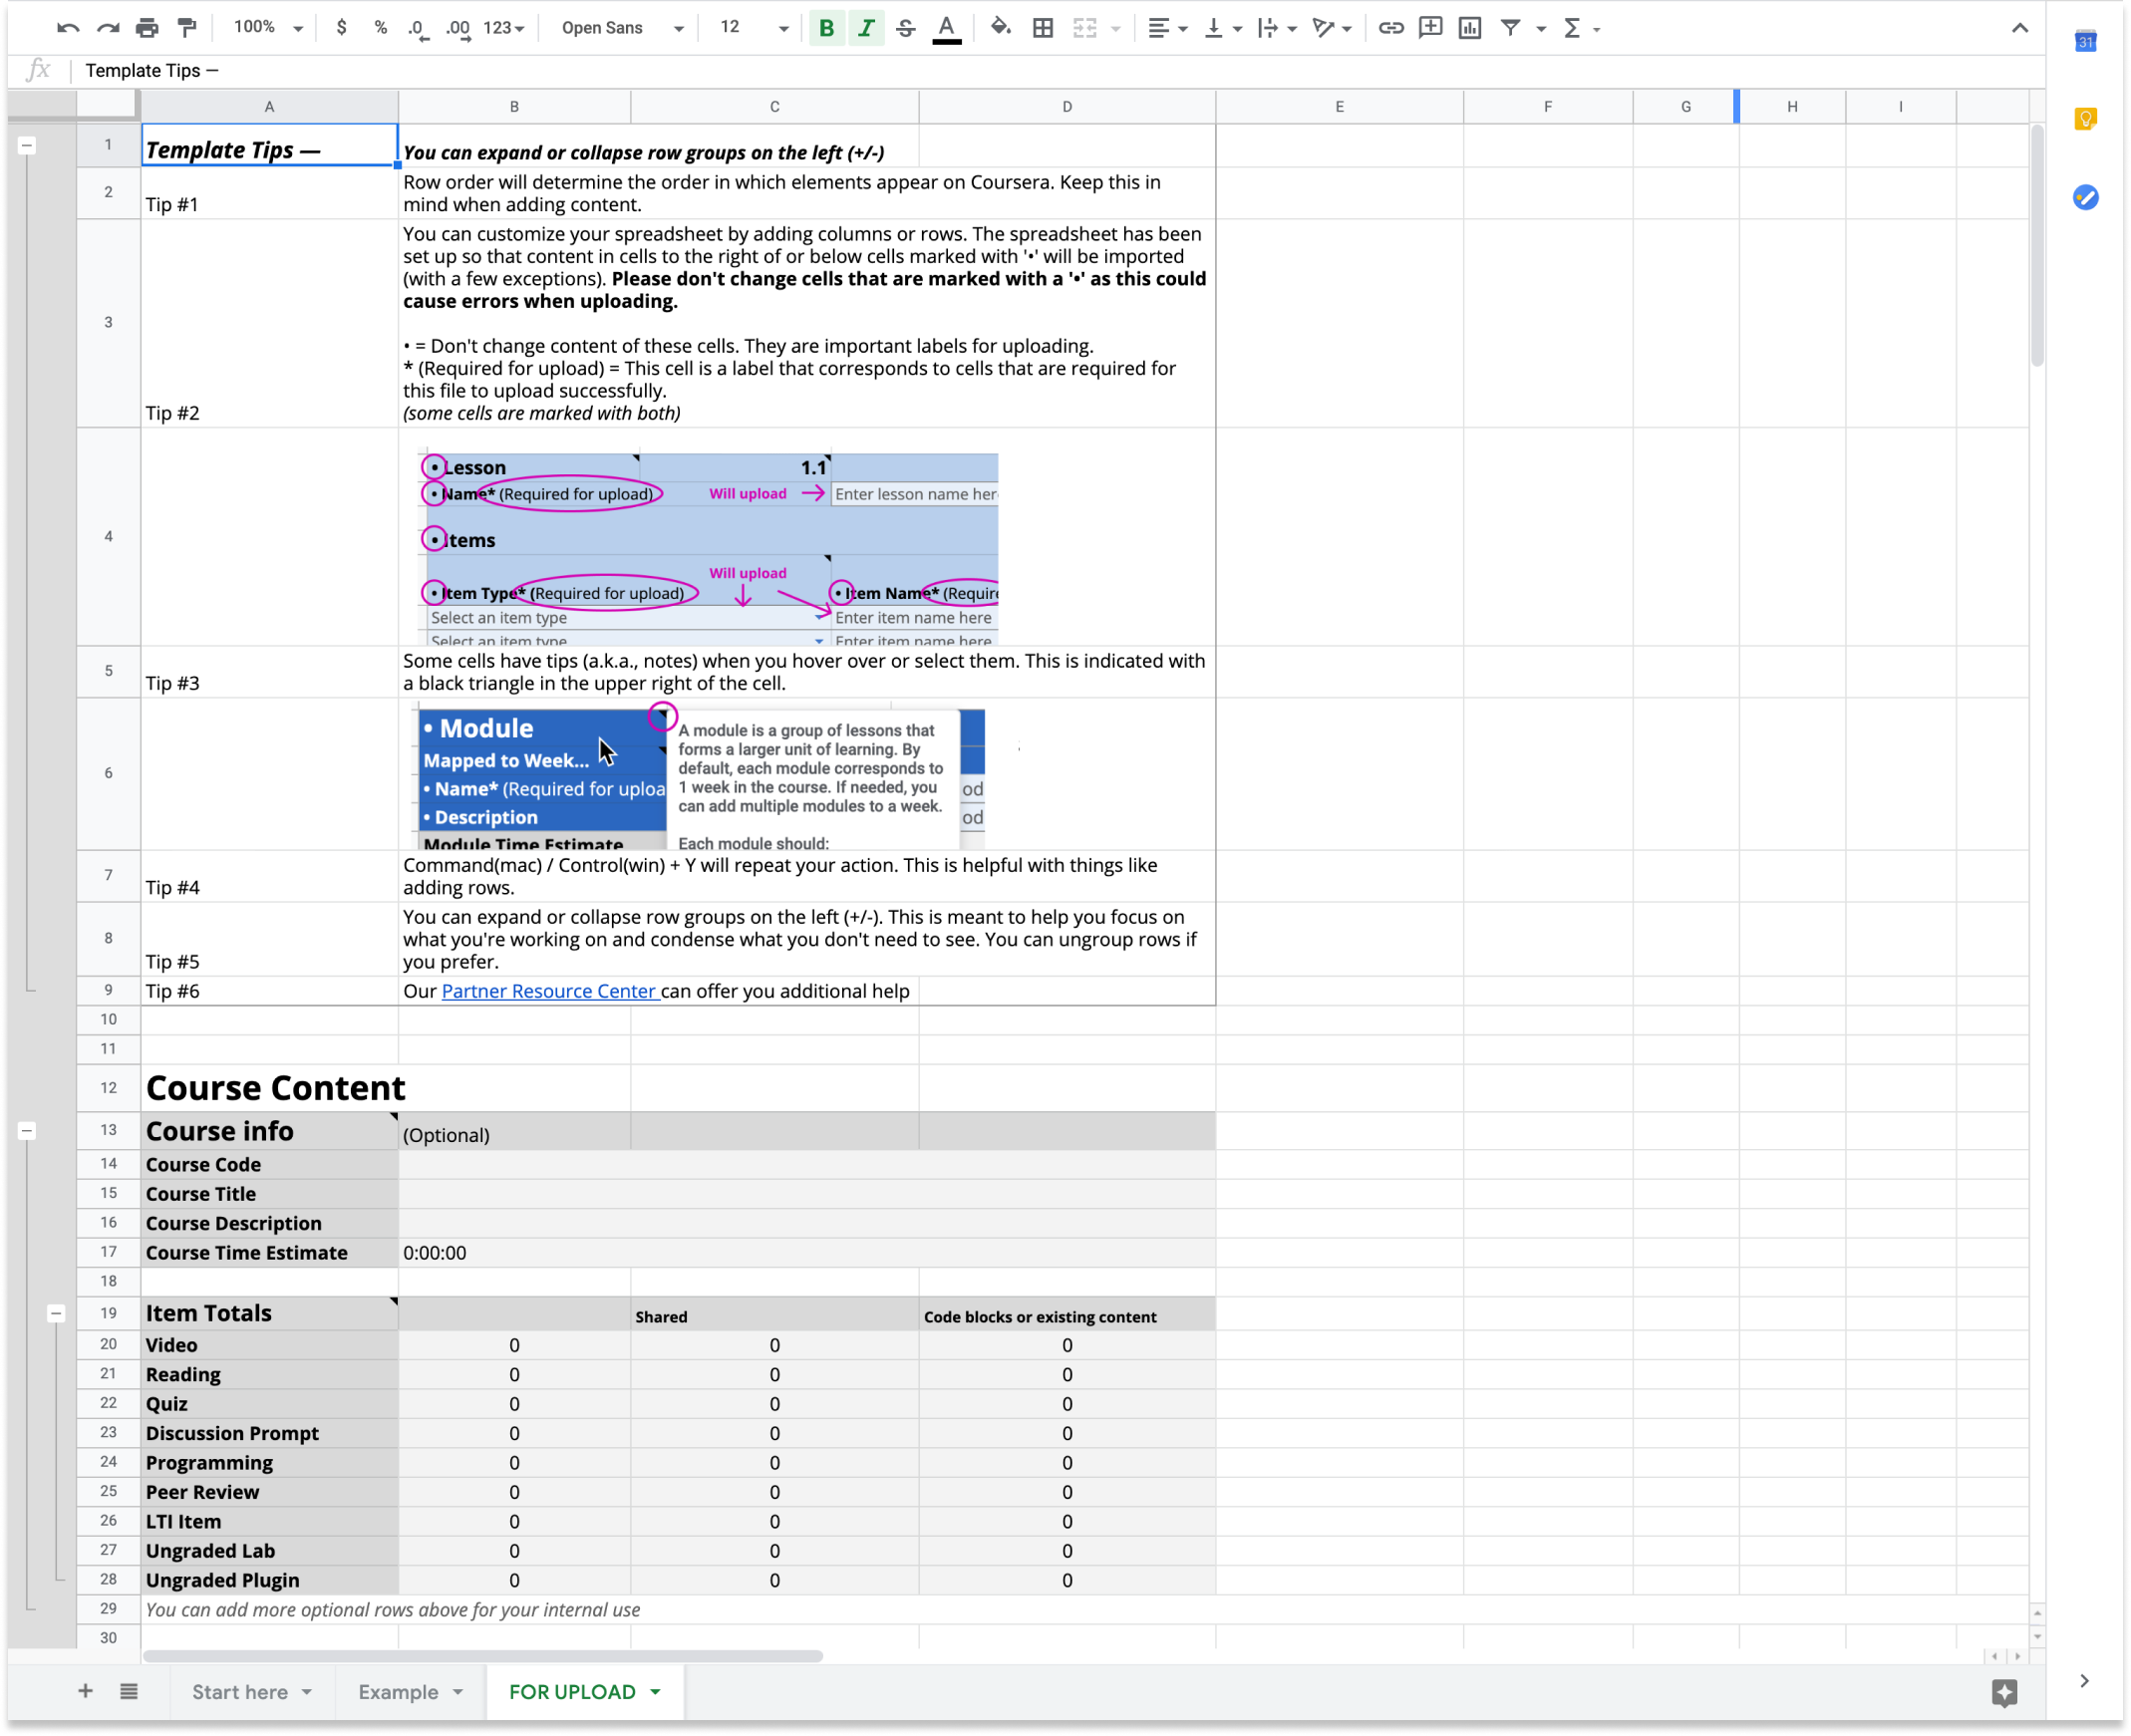Insert a link using toolbar icon
Image resolution: width=2131 pixels, height=1736 pixels.
coord(1391,28)
